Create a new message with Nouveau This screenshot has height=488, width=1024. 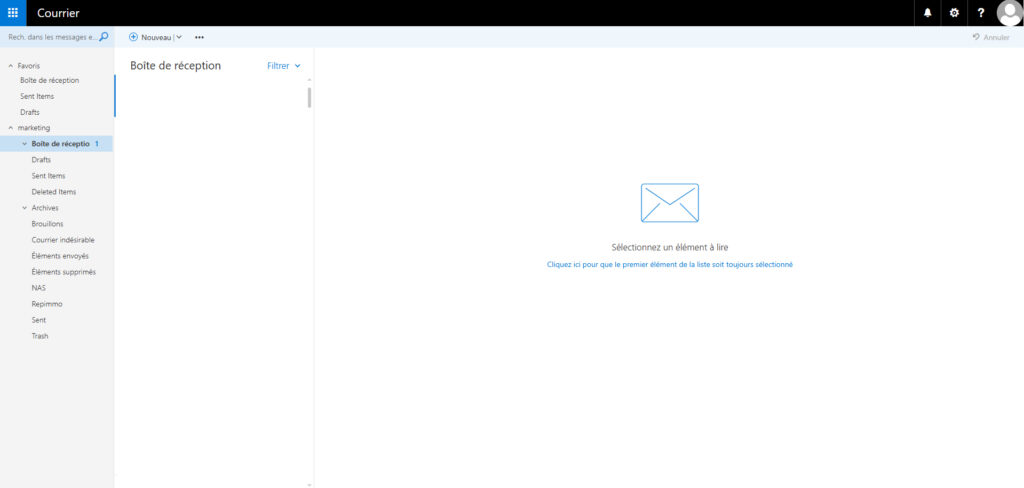point(151,37)
